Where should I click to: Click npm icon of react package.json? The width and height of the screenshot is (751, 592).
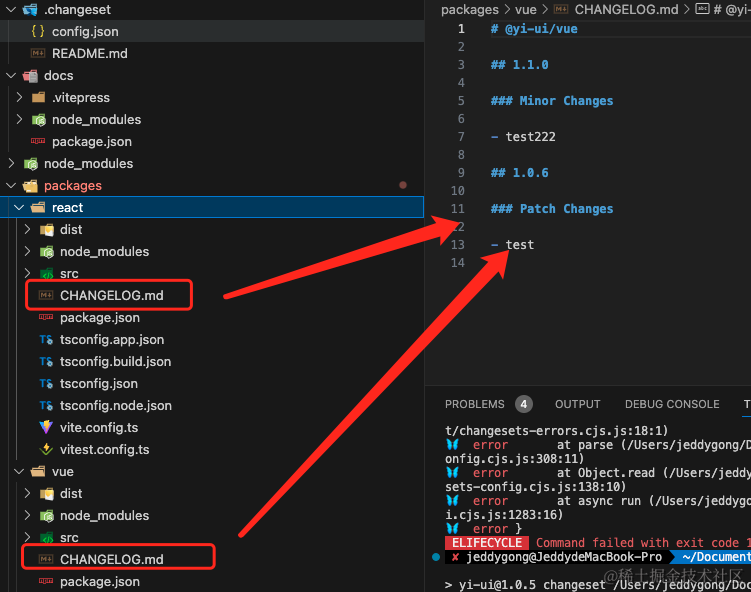(x=46, y=317)
